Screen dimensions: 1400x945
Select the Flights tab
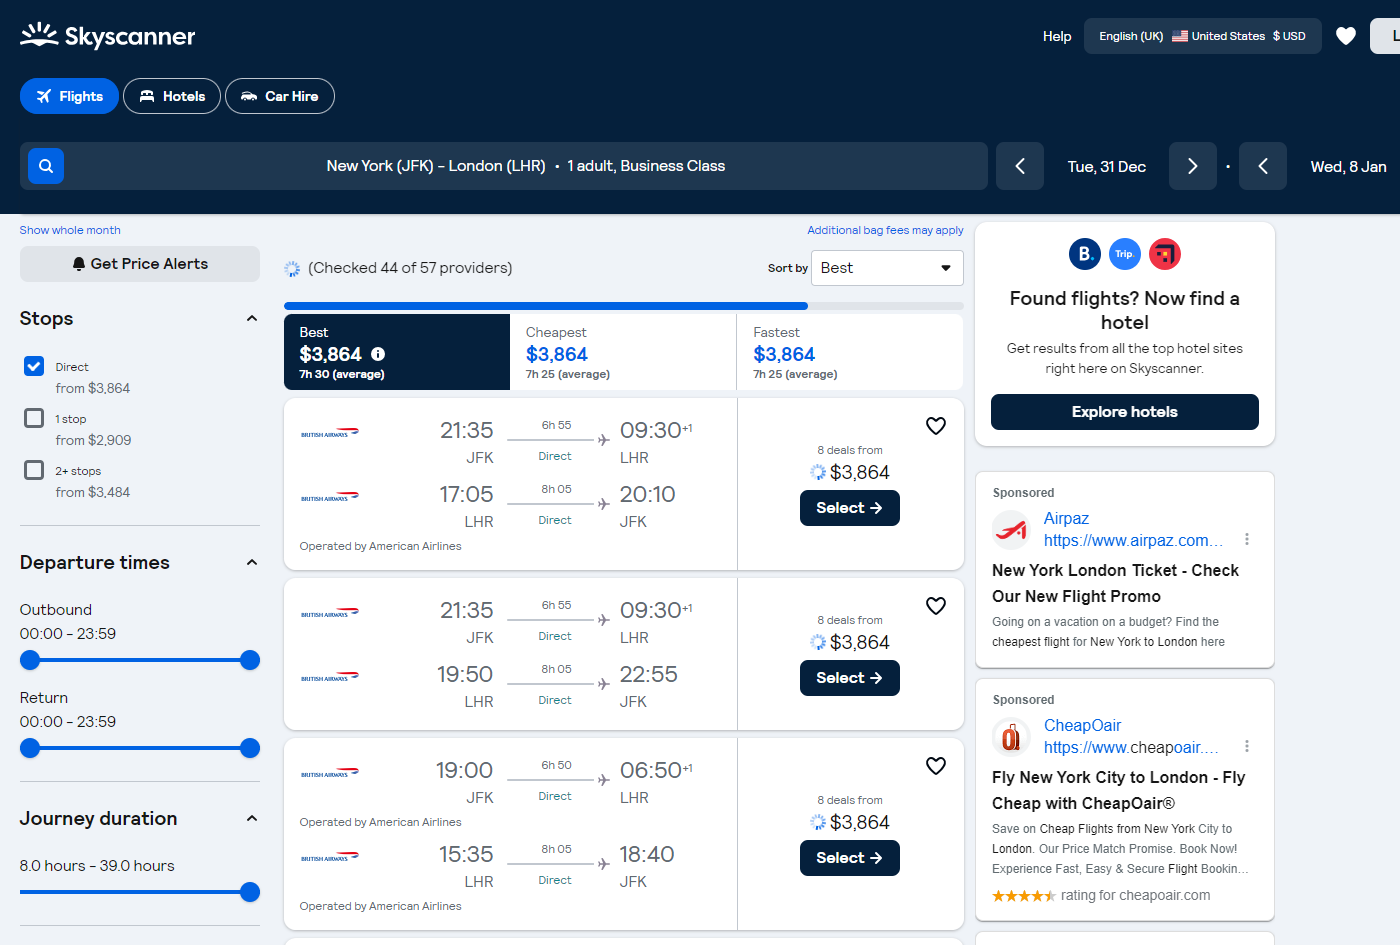69,96
